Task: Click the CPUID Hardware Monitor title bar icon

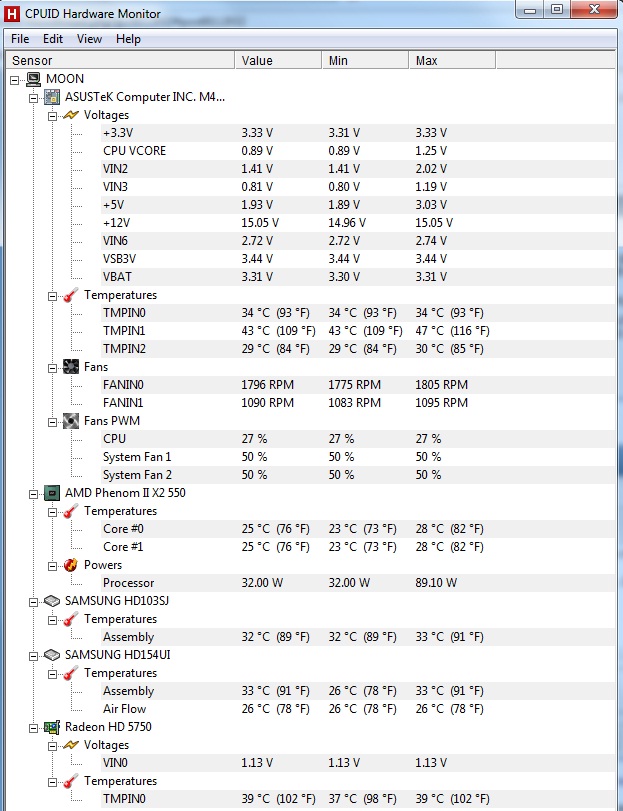Action: 11,14
